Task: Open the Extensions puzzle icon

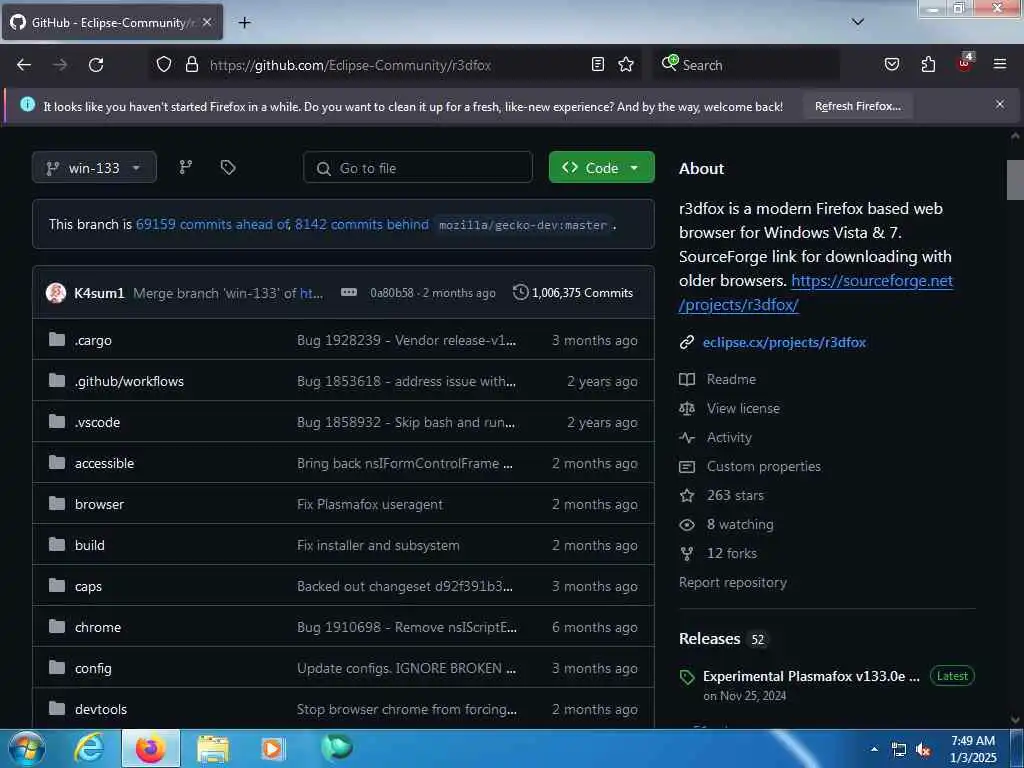Action: 928,64
